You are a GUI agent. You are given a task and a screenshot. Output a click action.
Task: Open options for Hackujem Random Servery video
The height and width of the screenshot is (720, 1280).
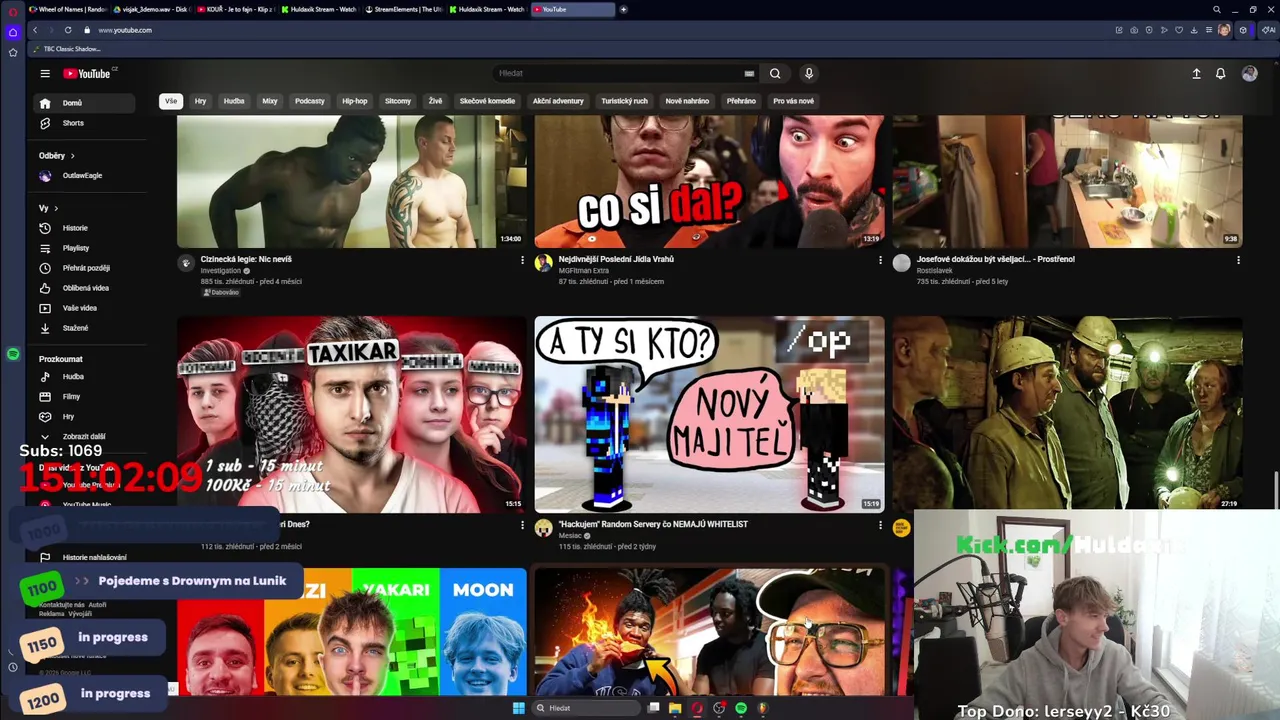click(x=880, y=525)
